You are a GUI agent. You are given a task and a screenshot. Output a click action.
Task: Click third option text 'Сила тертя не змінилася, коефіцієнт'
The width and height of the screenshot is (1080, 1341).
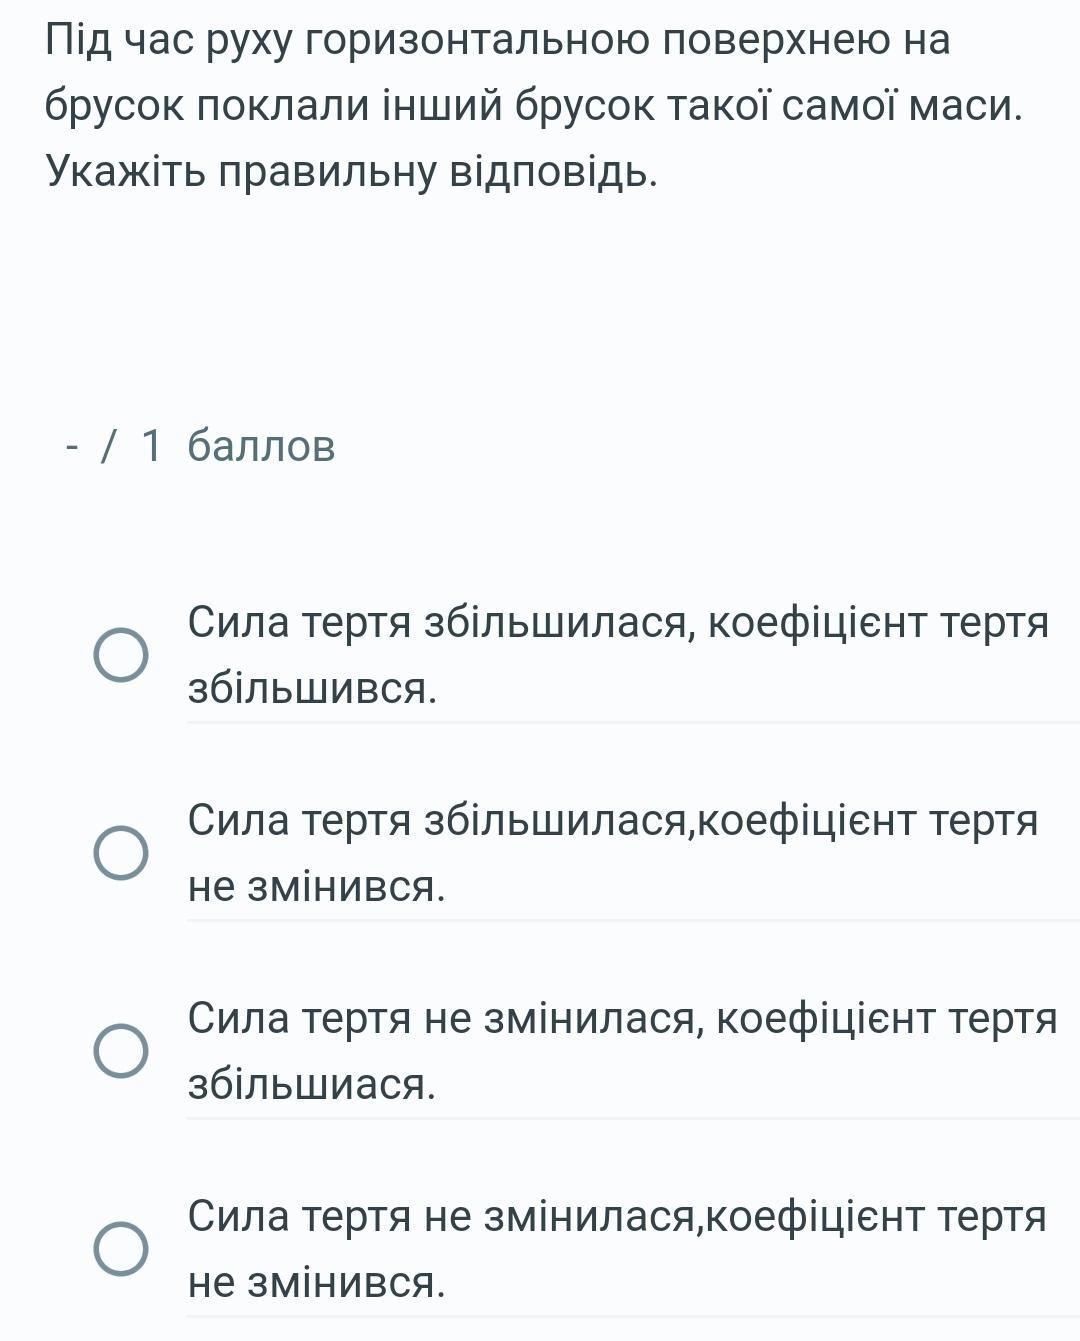click(x=622, y=1018)
